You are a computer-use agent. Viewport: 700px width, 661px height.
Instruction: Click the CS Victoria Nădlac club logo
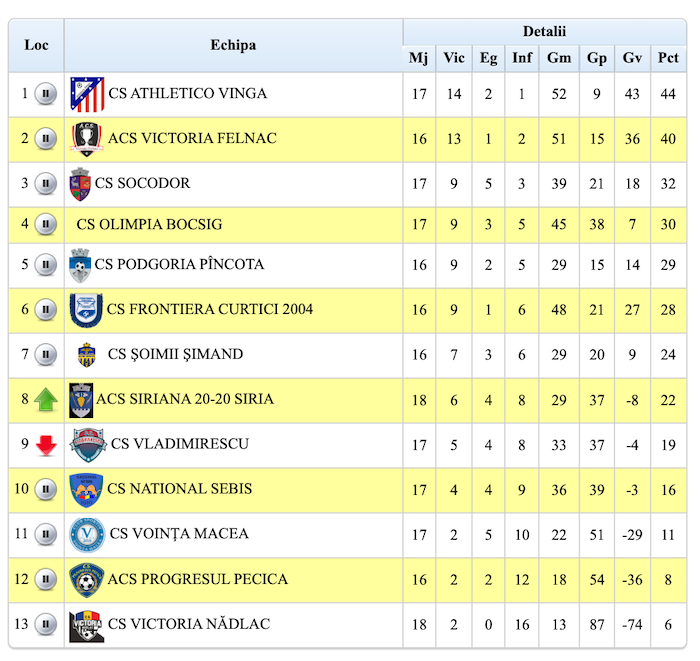(x=87, y=625)
